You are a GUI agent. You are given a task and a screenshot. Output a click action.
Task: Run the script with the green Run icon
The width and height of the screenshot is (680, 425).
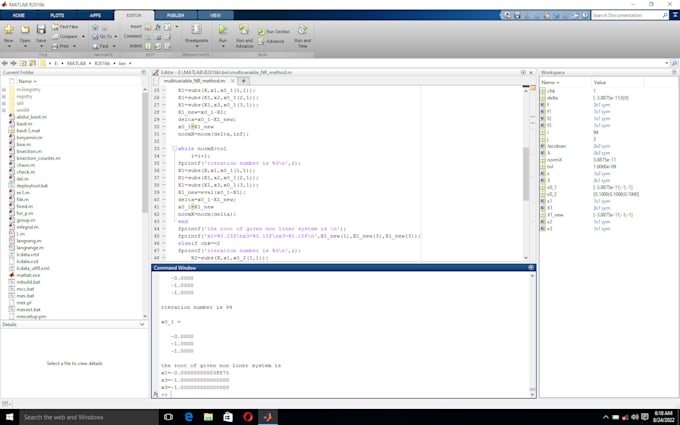222,29
